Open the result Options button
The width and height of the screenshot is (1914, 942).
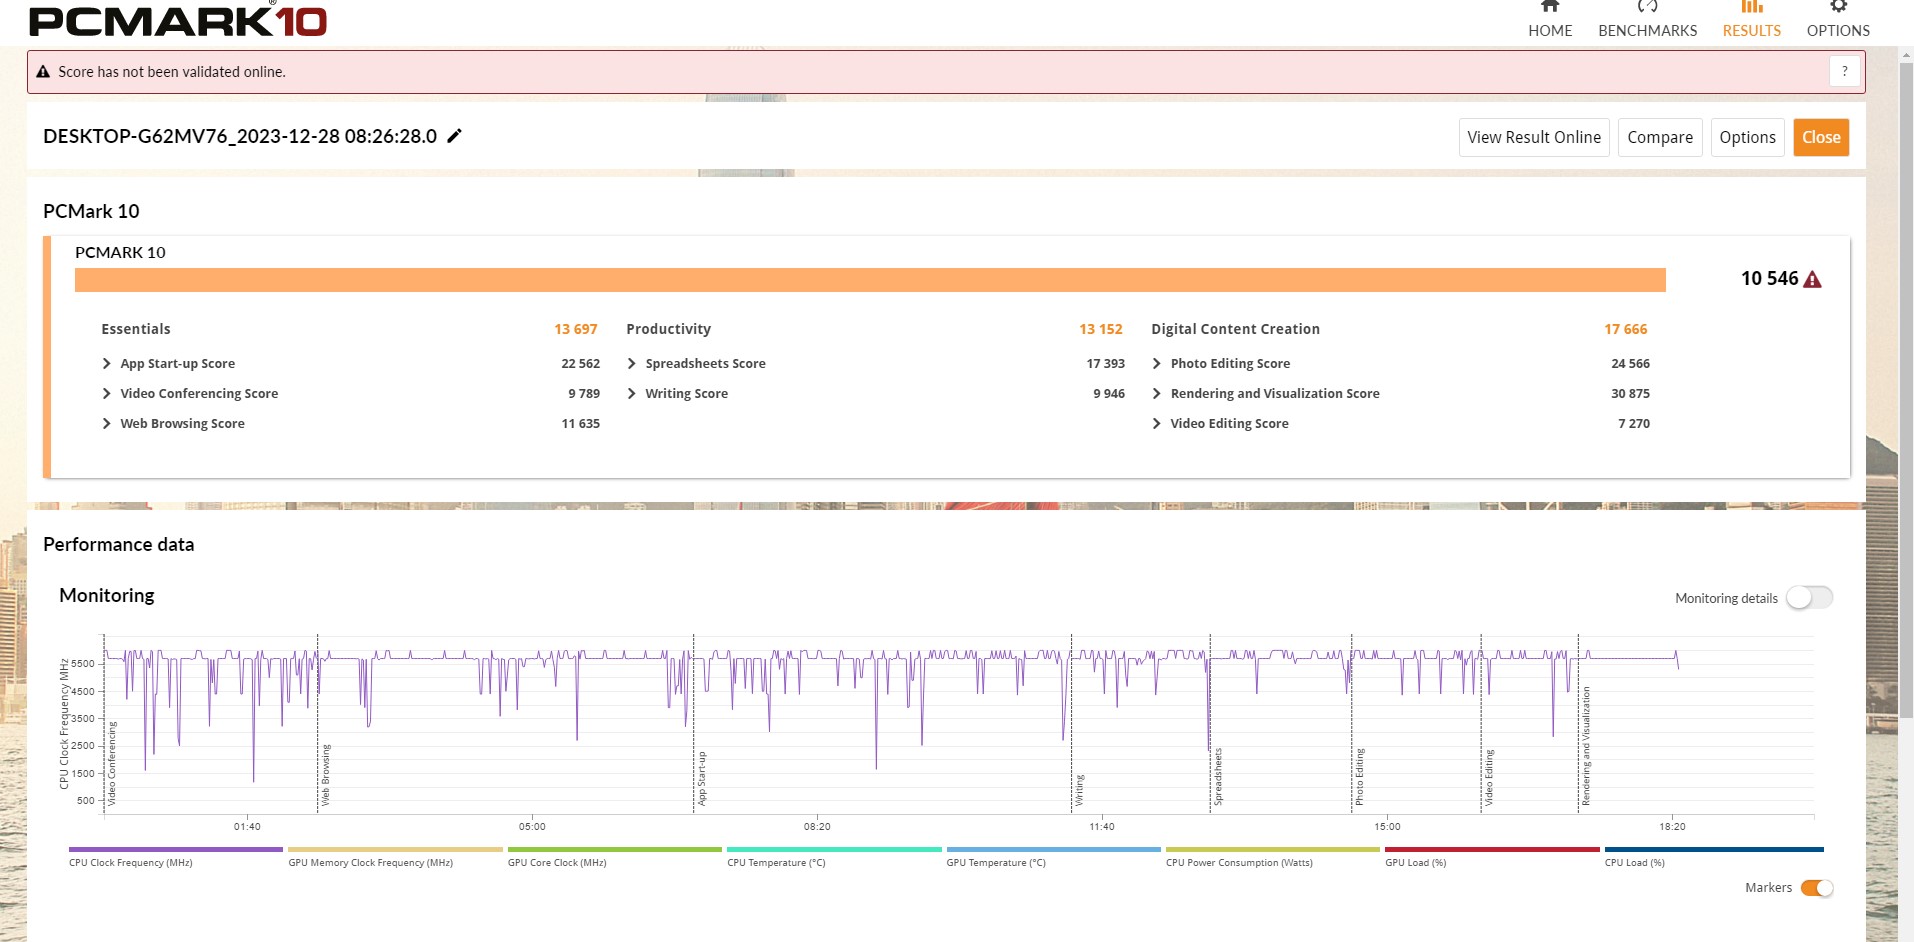coord(1747,137)
